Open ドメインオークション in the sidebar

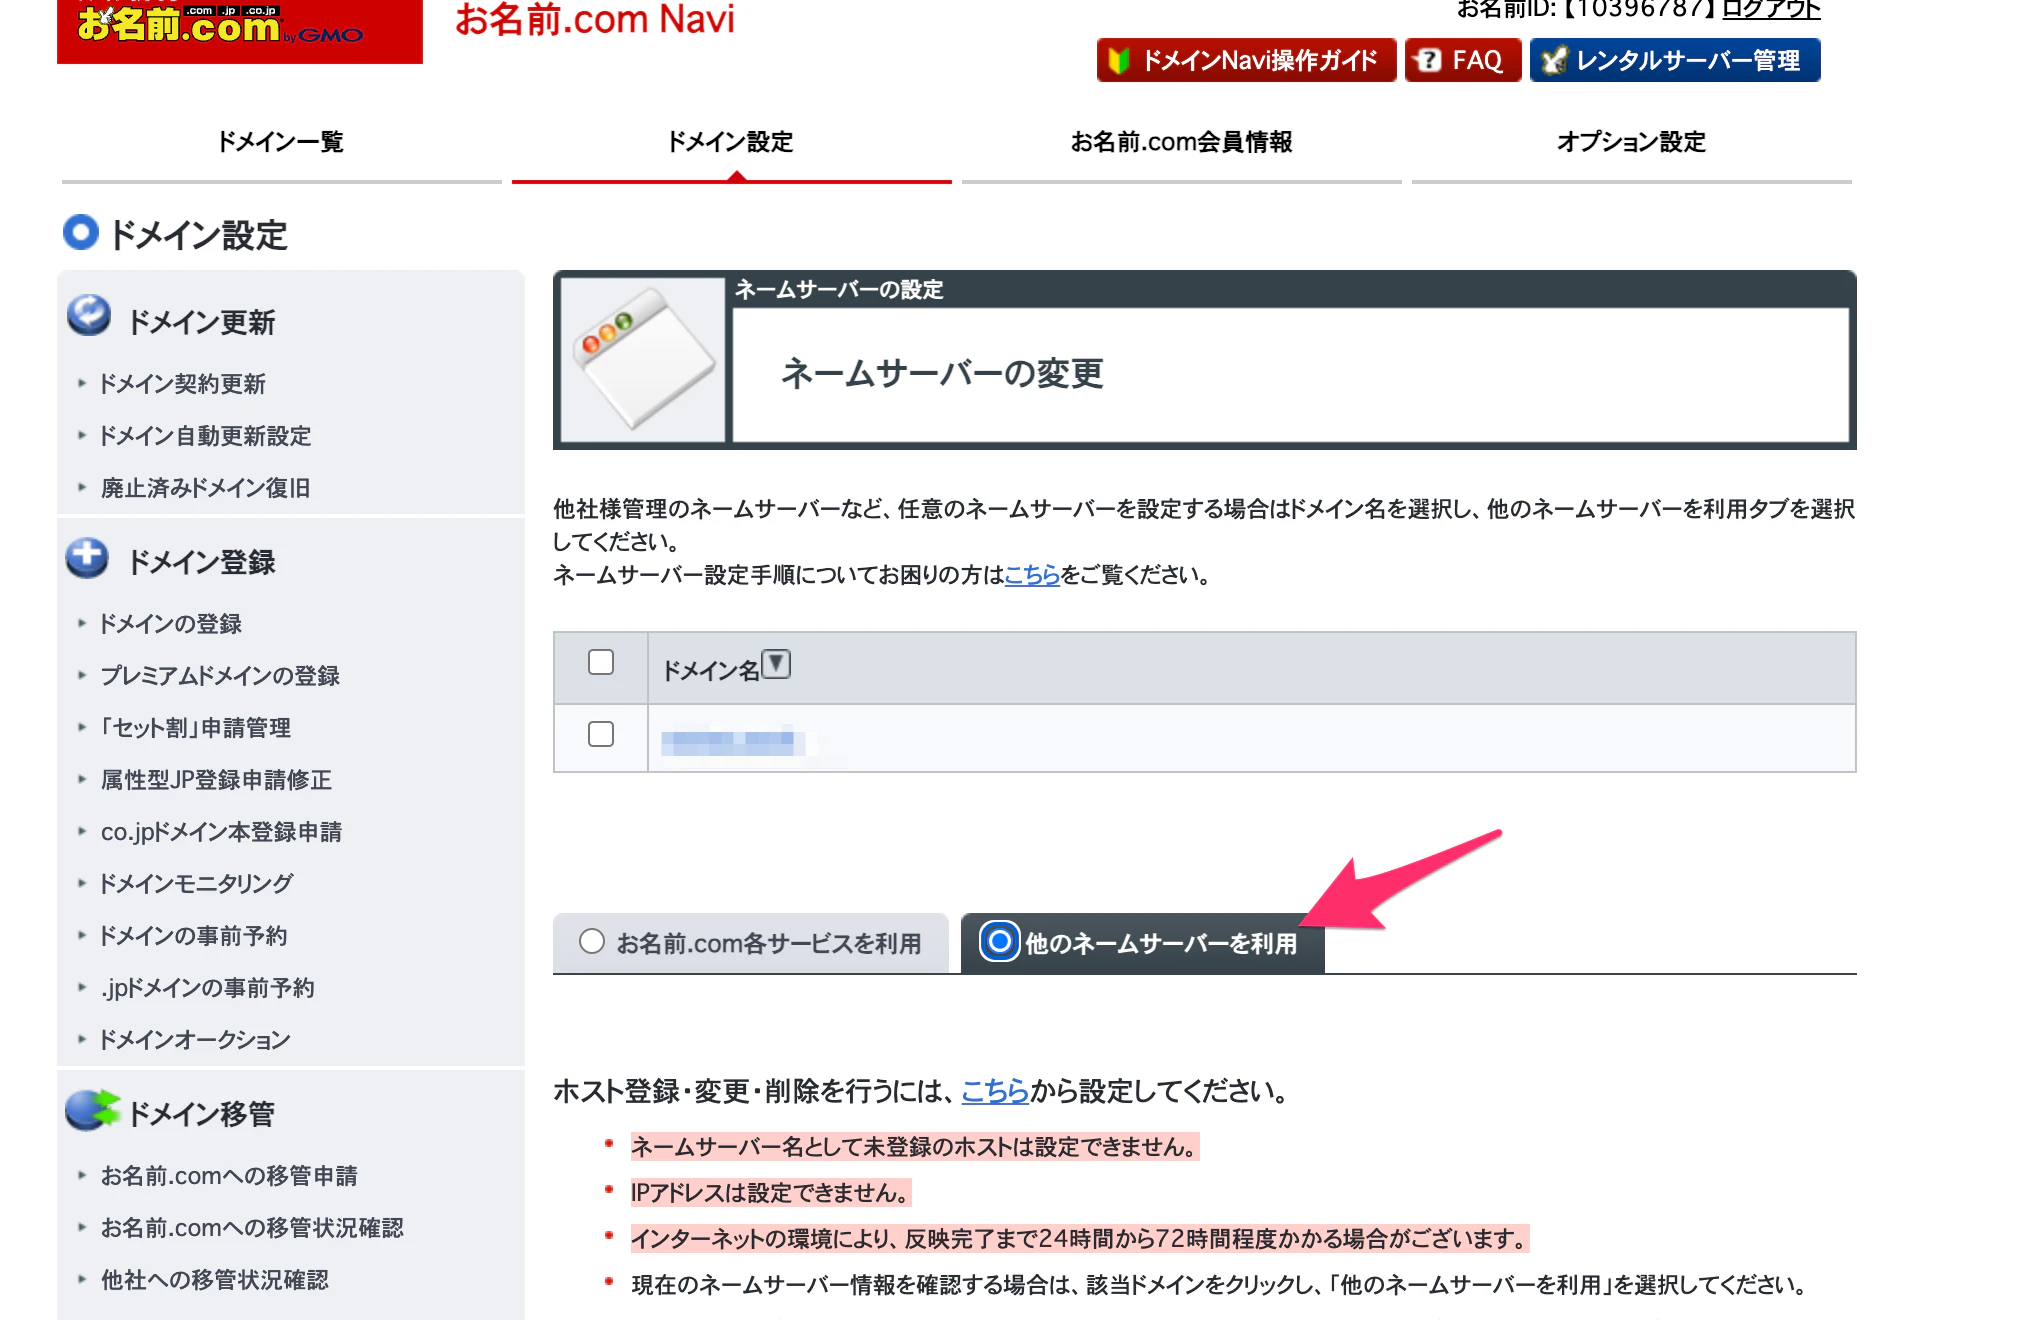[x=196, y=1040]
